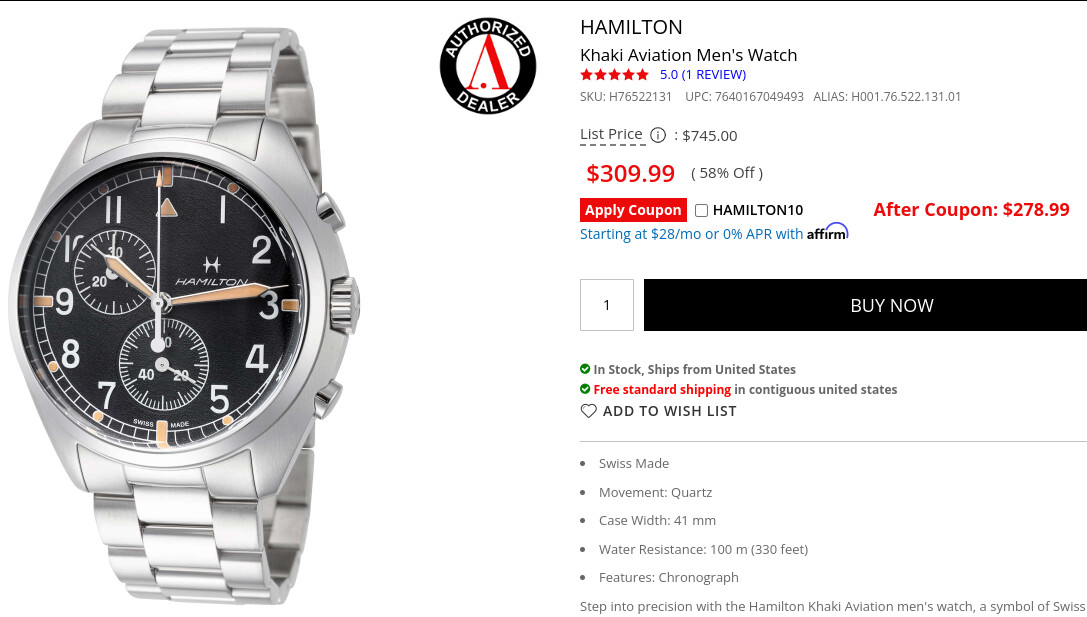Click the Affirm logo
This screenshot has height=617, width=1087.
[x=828, y=232]
